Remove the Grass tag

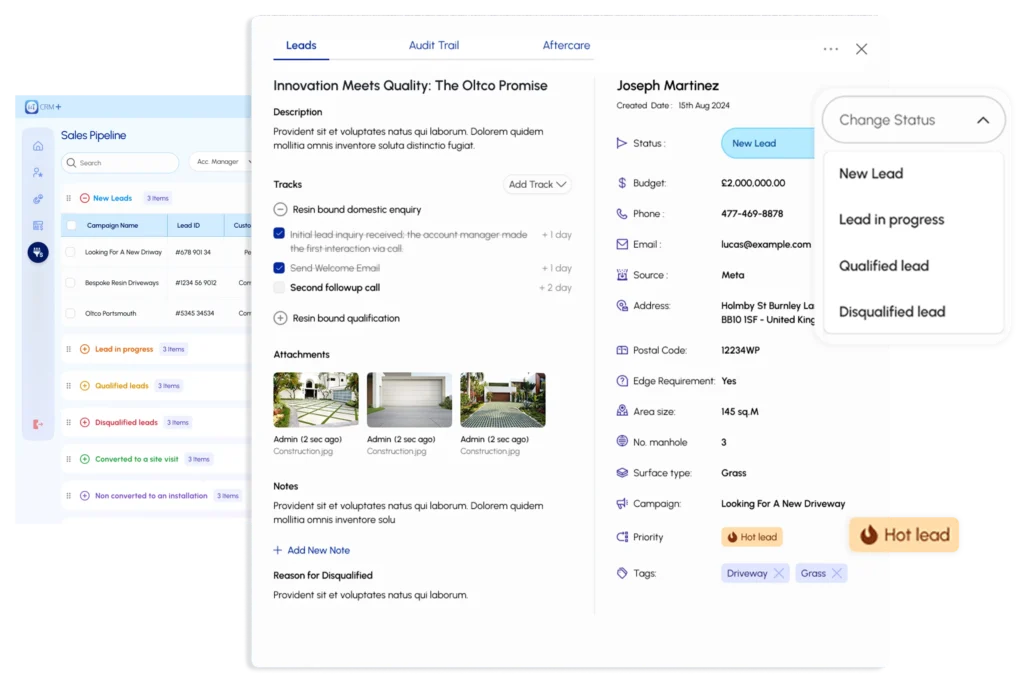837,573
